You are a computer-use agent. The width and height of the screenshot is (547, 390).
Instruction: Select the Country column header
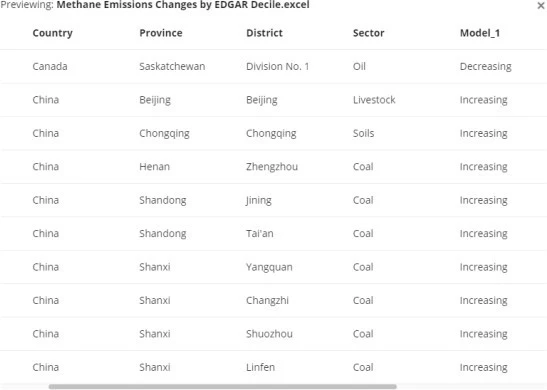[53, 33]
